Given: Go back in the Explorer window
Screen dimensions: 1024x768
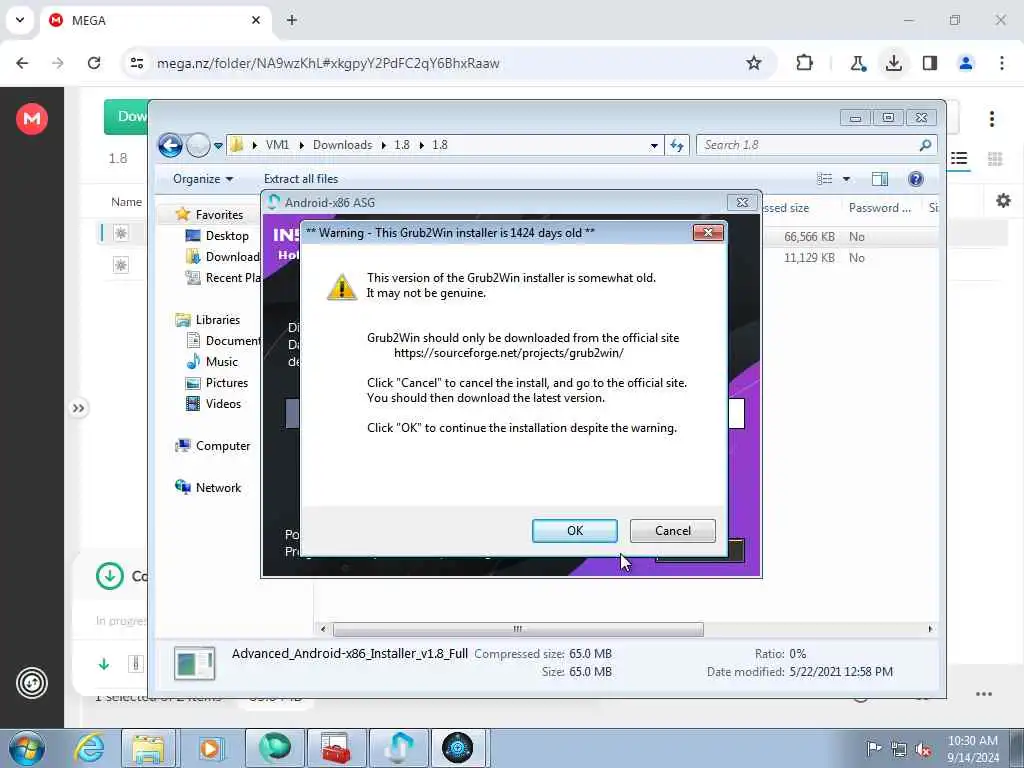Looking at the screenshot, I should 170,145.
